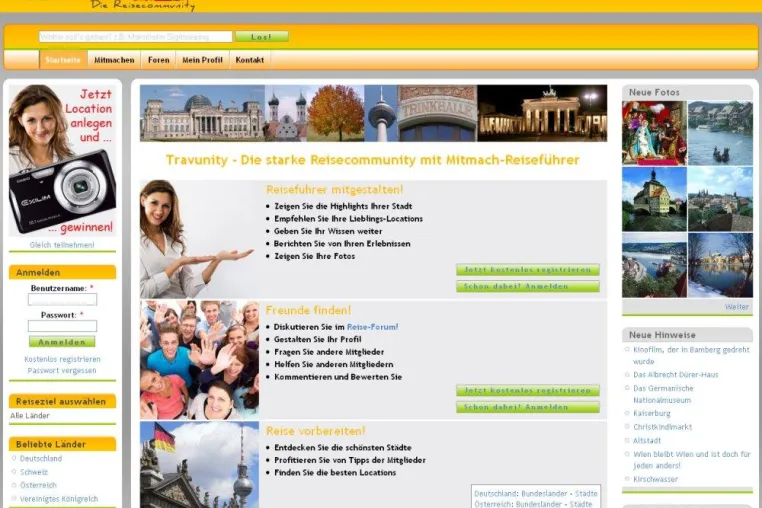This screenshot has width=762, height=508.
Task: Select Alle Länder under Reiseziel auswählen
Action: (x=30, y=416)
